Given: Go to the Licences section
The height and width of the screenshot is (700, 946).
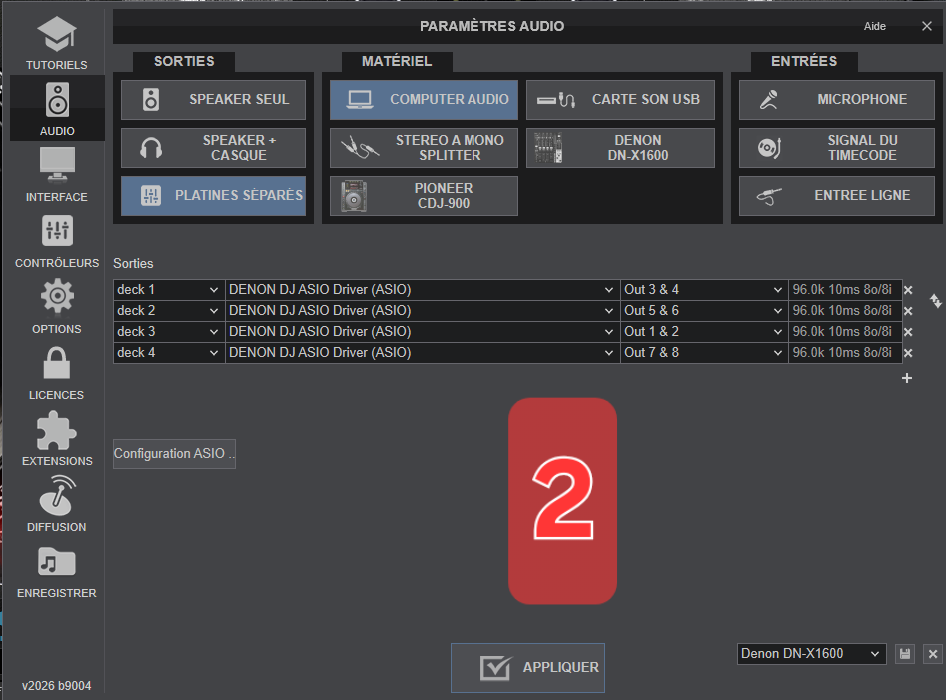Looking at the screenshot, I should click(57, 372).
